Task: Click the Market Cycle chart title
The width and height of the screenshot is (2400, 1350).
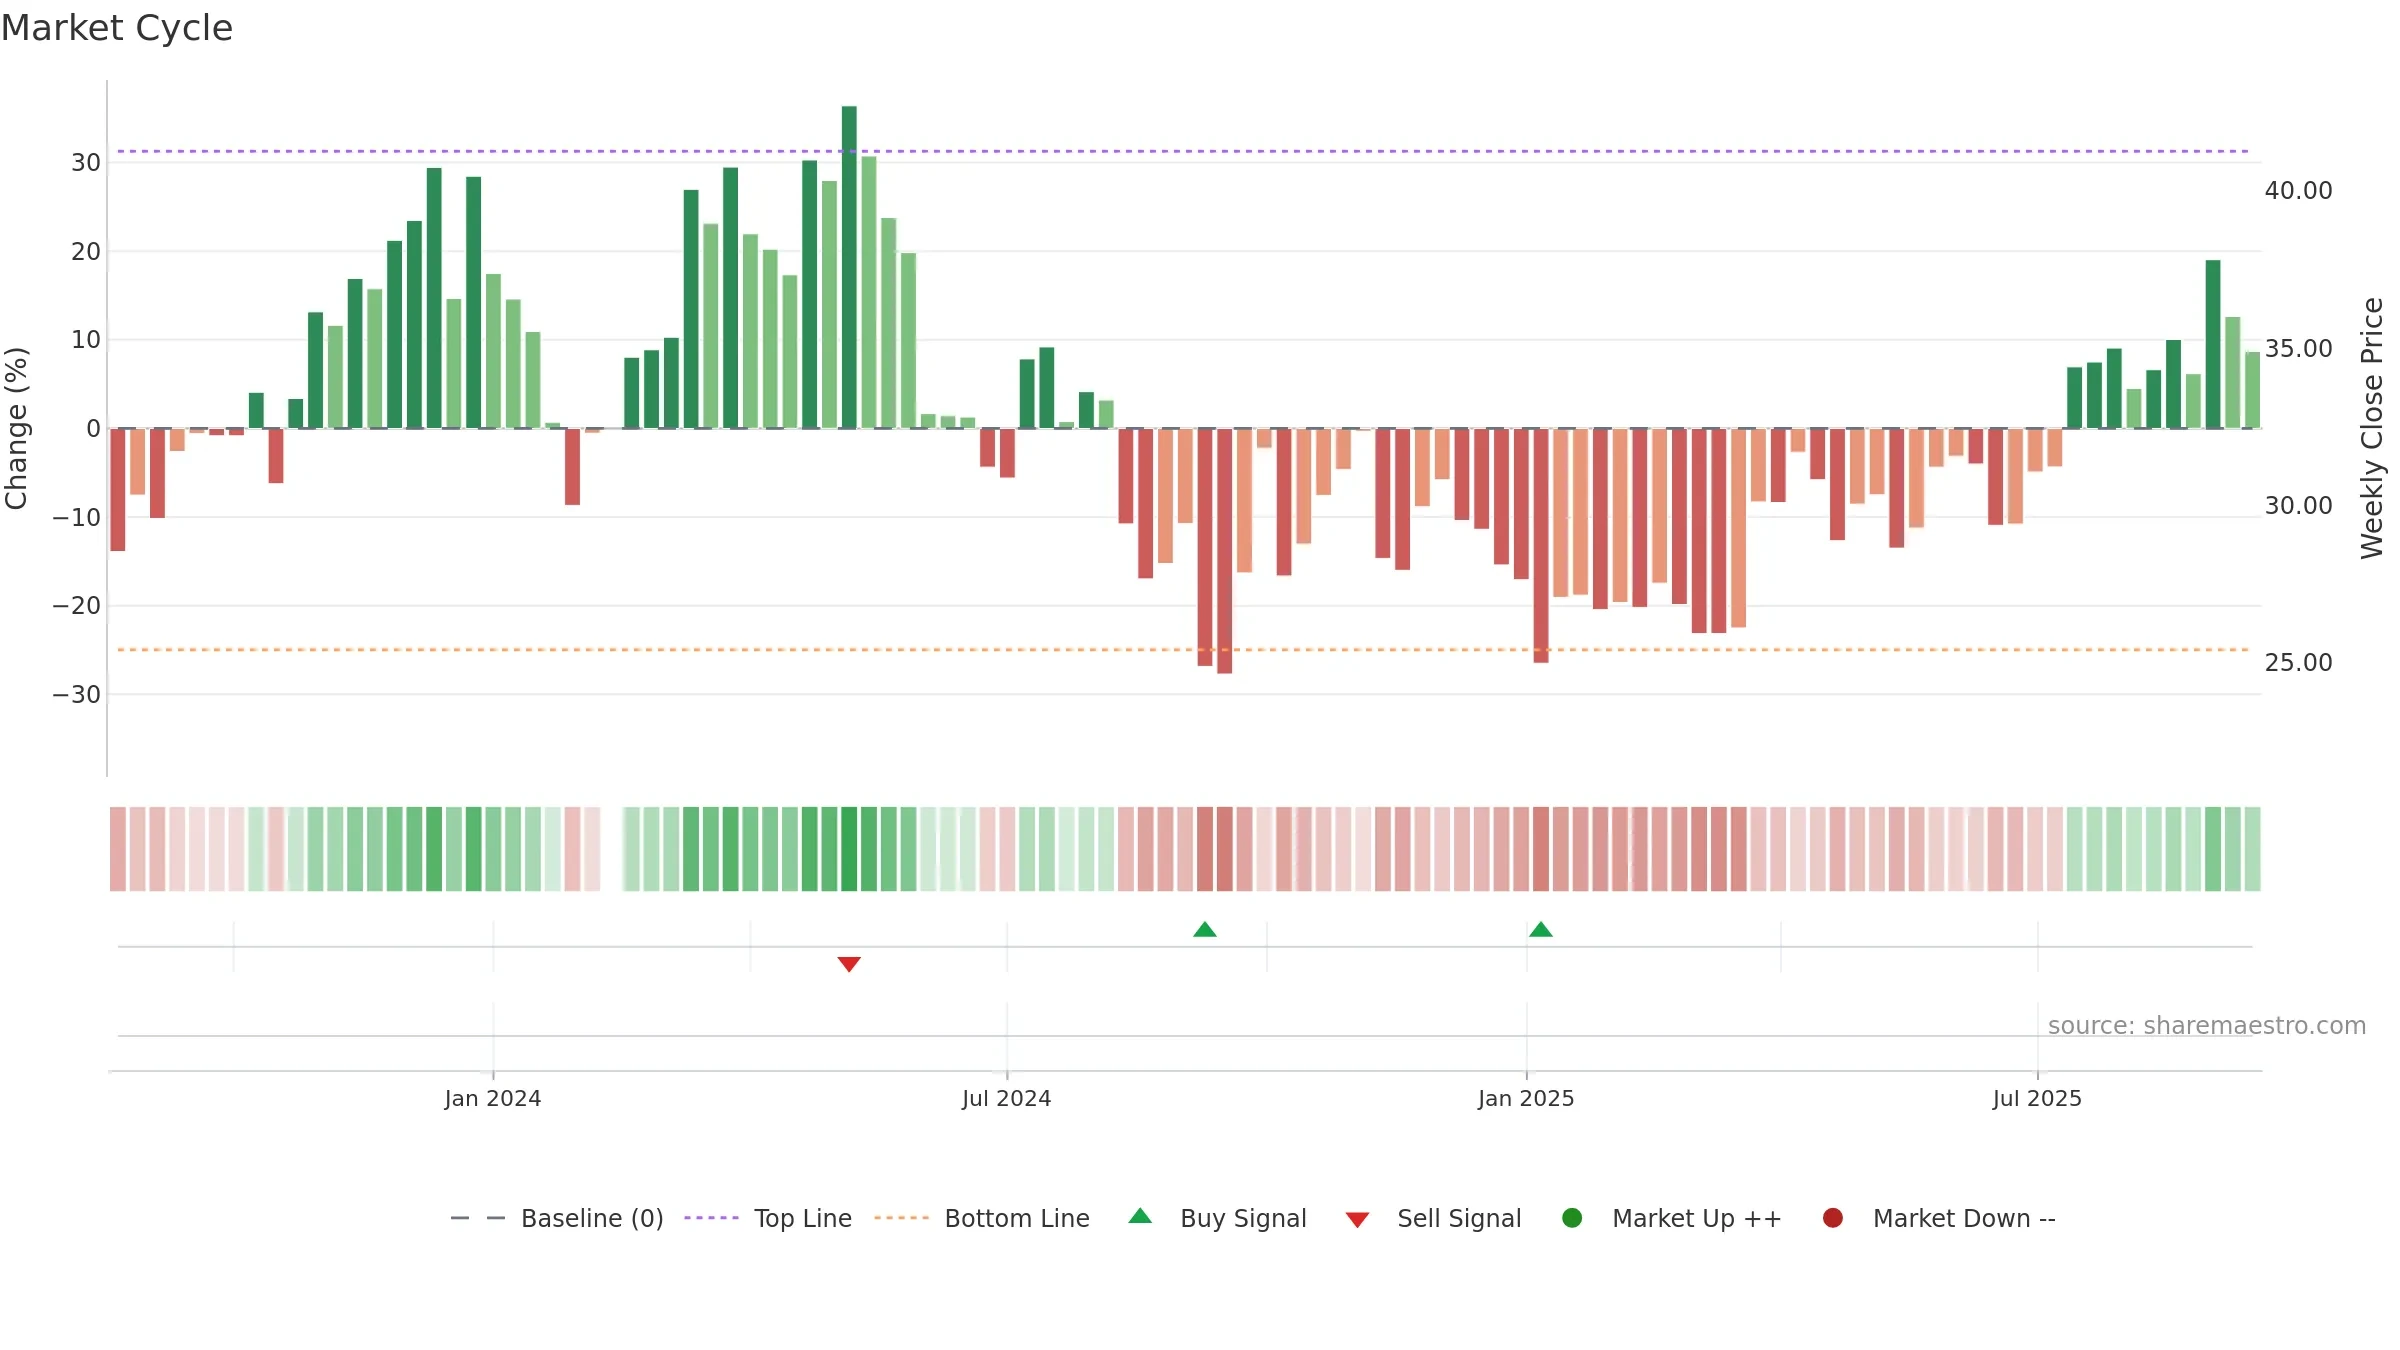Action: (117, 28)
